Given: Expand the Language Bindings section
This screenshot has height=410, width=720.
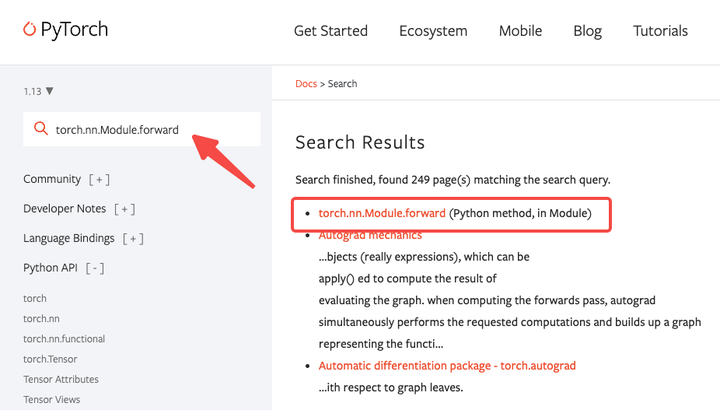Looking at the screenshot, I should [133, 239].
